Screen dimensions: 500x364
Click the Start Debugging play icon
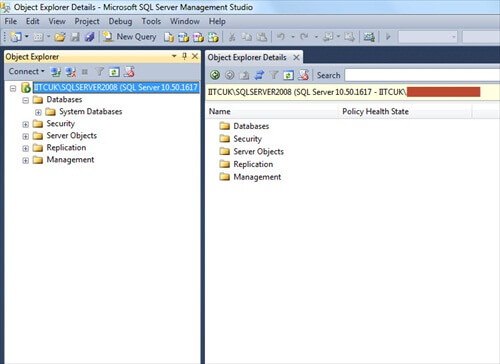coord(388,37)
